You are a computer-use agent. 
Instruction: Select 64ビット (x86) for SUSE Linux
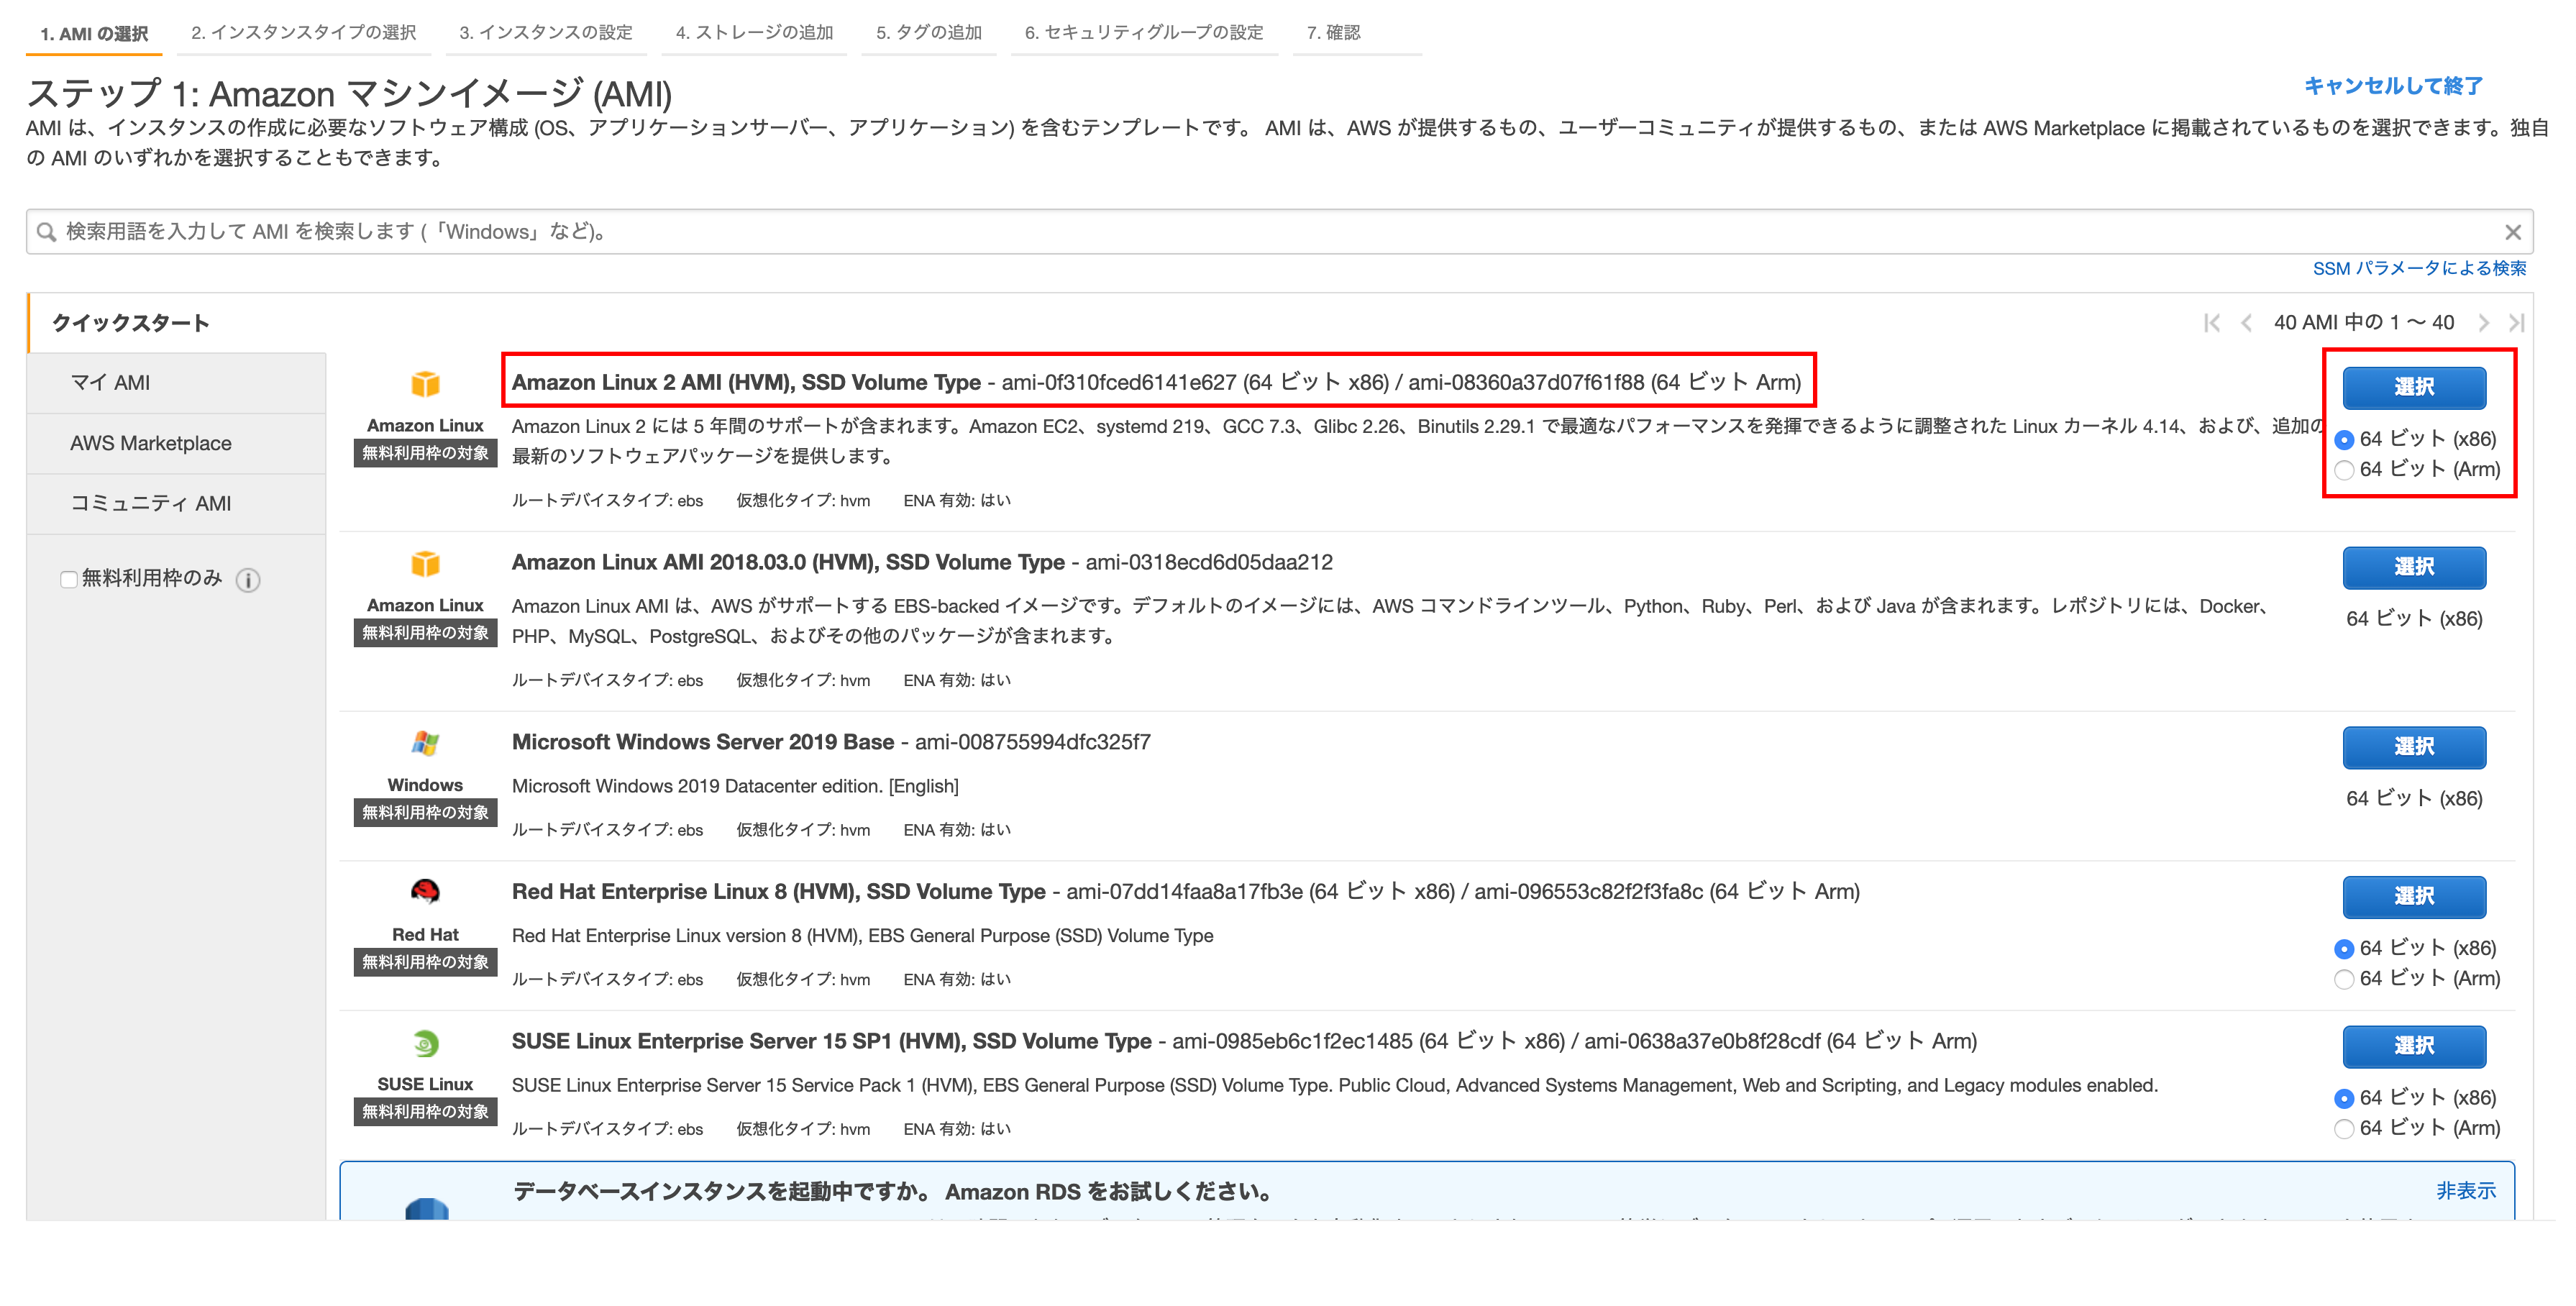pyautogui.click(x=2344, y=1098)
